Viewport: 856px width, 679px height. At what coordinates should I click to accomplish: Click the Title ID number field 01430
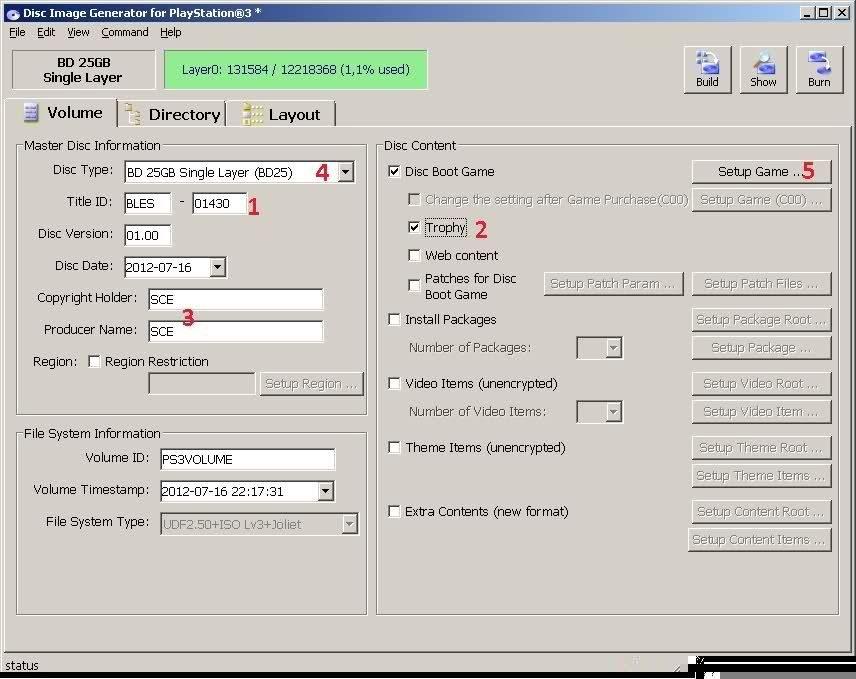[x=219, y=204]
